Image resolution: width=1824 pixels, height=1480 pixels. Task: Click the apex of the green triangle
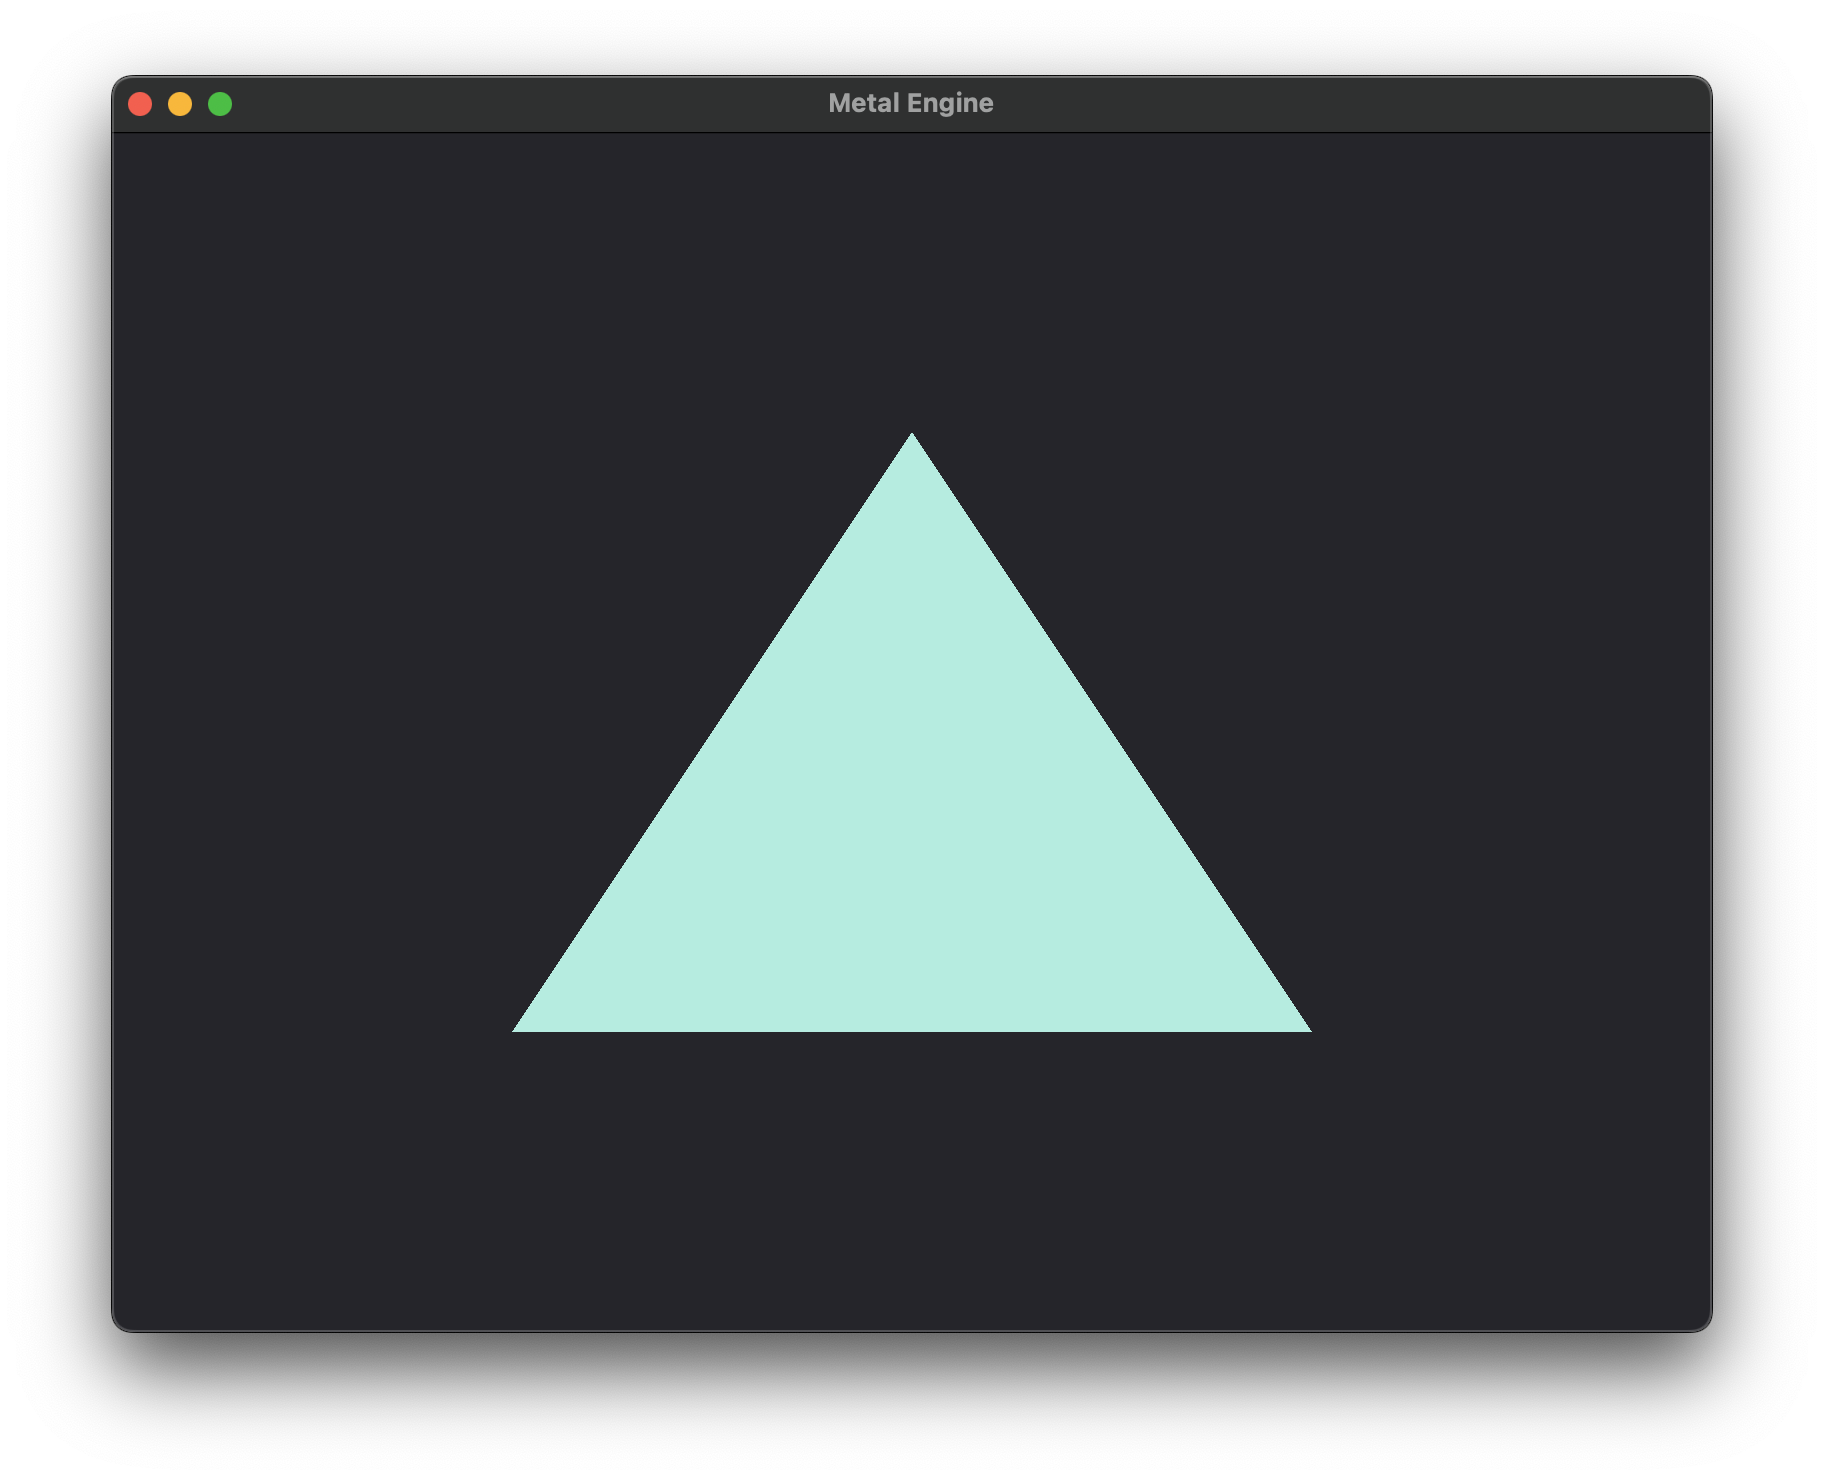point(910,435)
